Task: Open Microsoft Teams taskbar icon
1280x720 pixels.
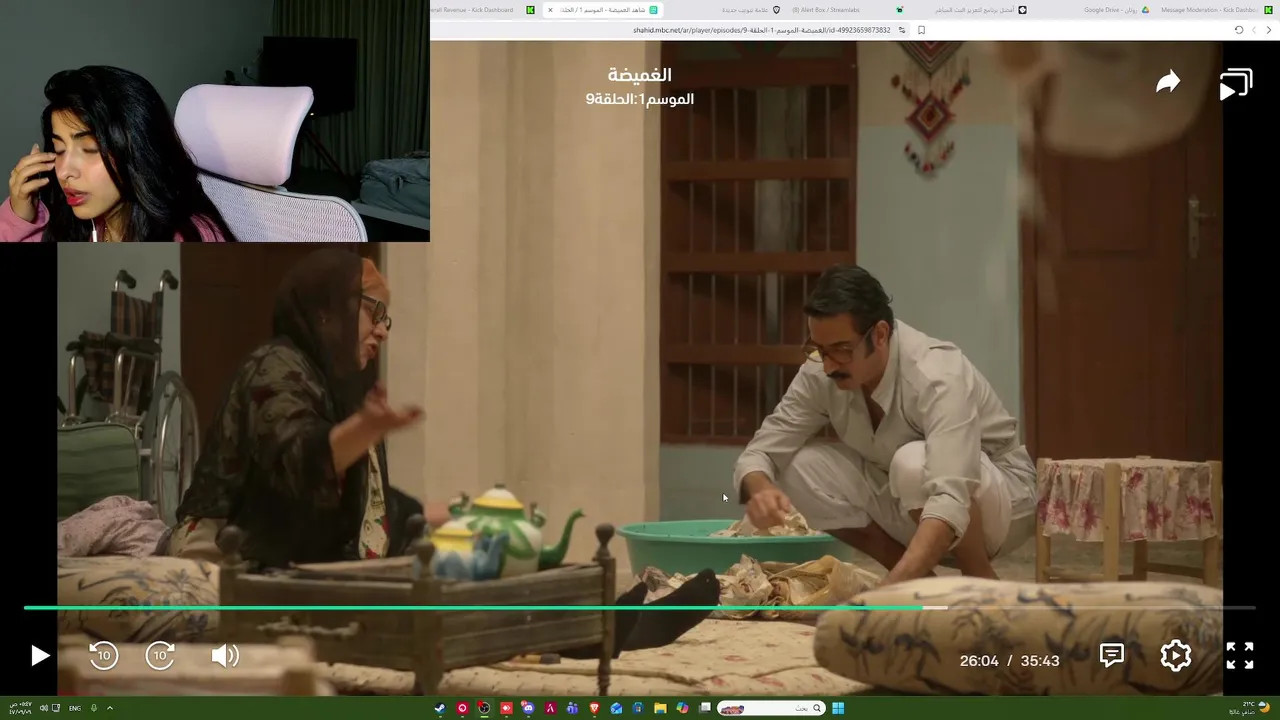Action: click(x=572, y=708)
